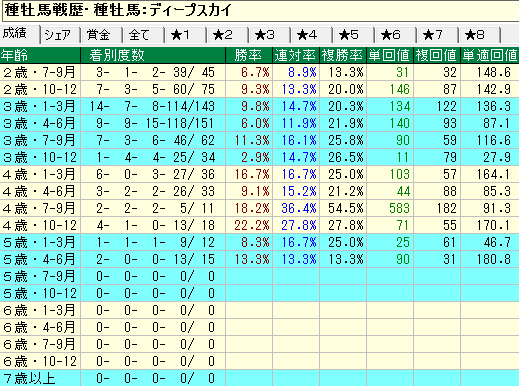Image resolution: width=519 pixels, height=386 pixels.
Task: Select the row 6歳・7-9月
Action: click(x=259, y=344)
